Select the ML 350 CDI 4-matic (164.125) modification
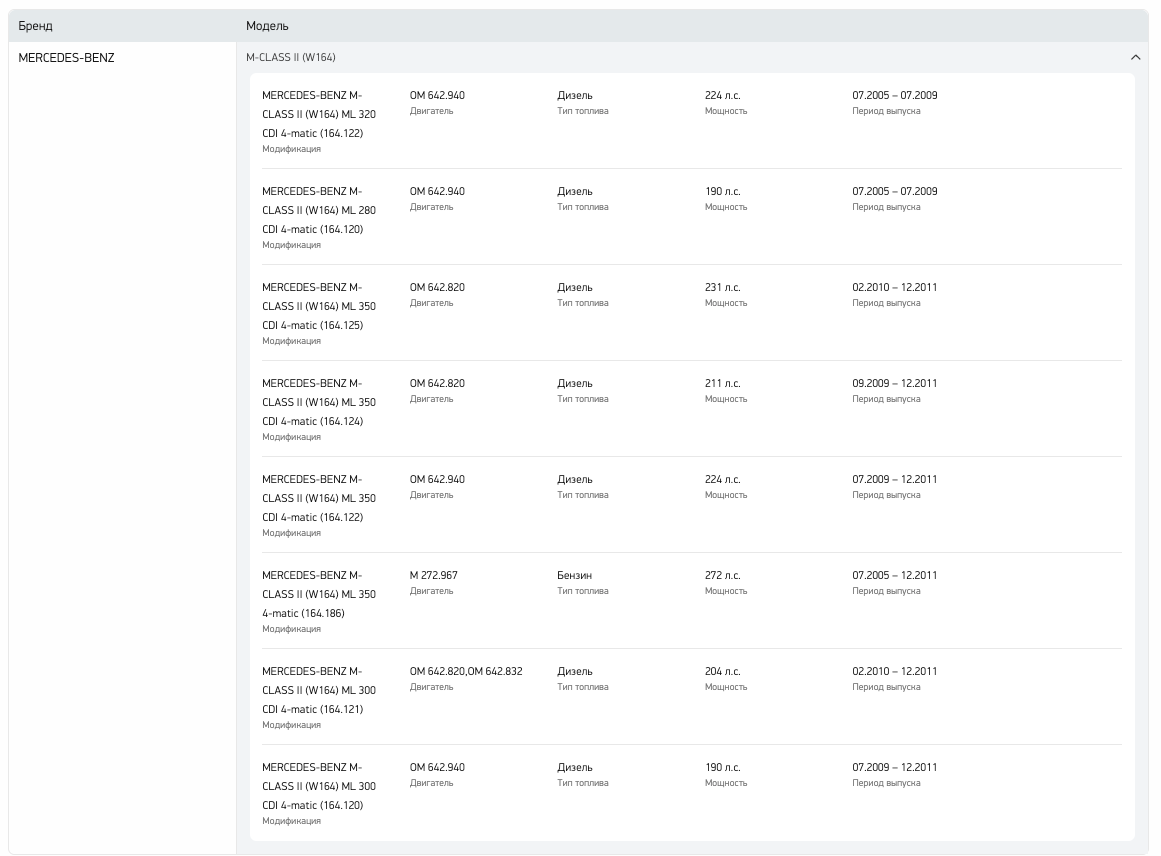1161x856 pixels. [319, 306]
